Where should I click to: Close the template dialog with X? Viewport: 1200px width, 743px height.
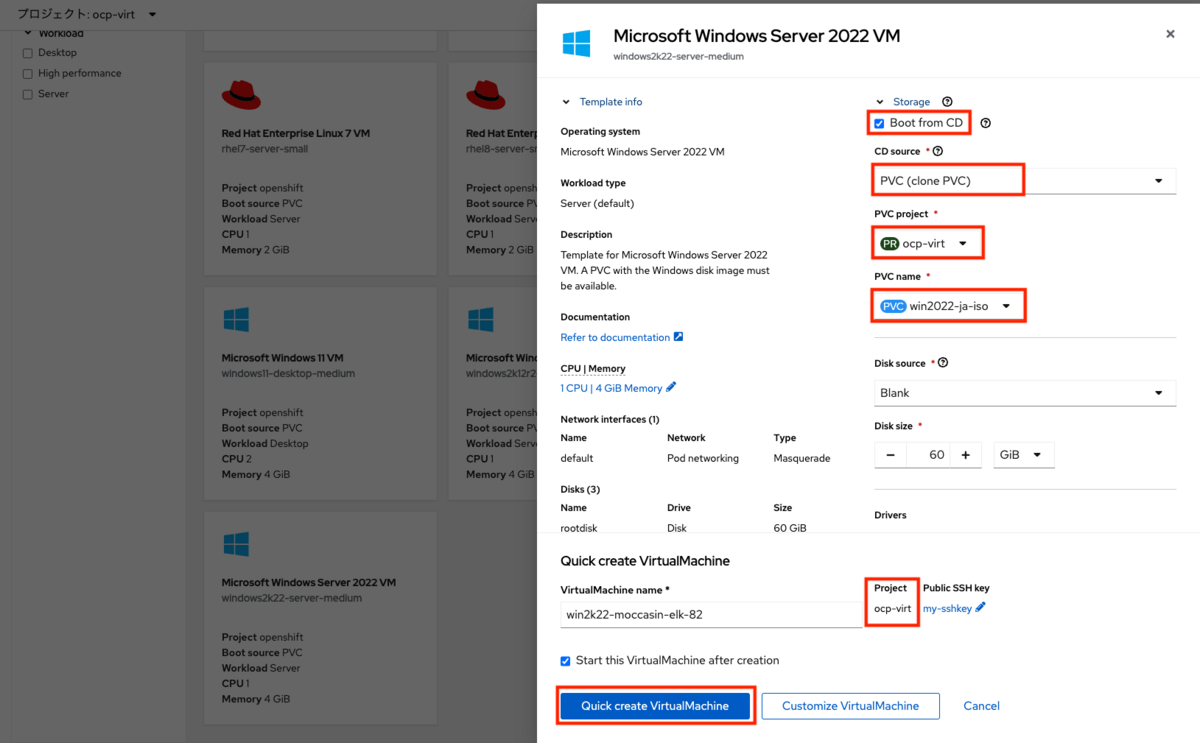(1170, 34)
